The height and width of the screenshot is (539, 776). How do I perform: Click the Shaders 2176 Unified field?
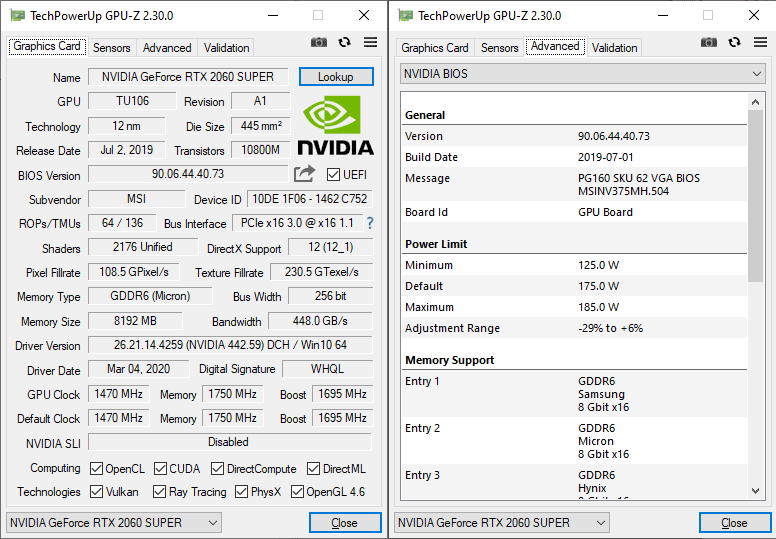(143, 247)
